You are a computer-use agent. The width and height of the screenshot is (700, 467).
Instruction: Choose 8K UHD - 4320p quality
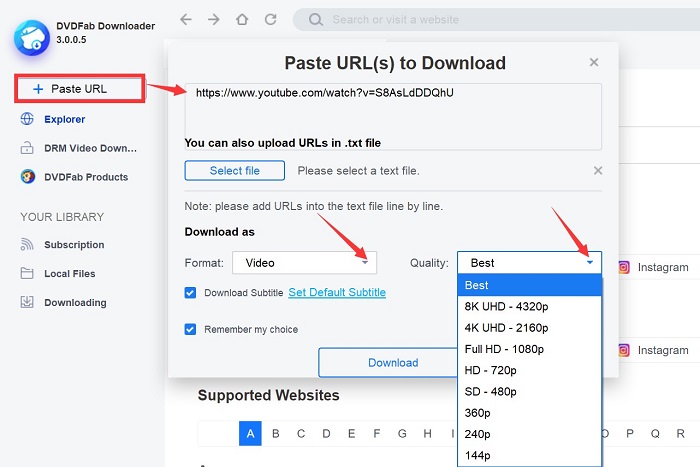[x=529, y=306]
